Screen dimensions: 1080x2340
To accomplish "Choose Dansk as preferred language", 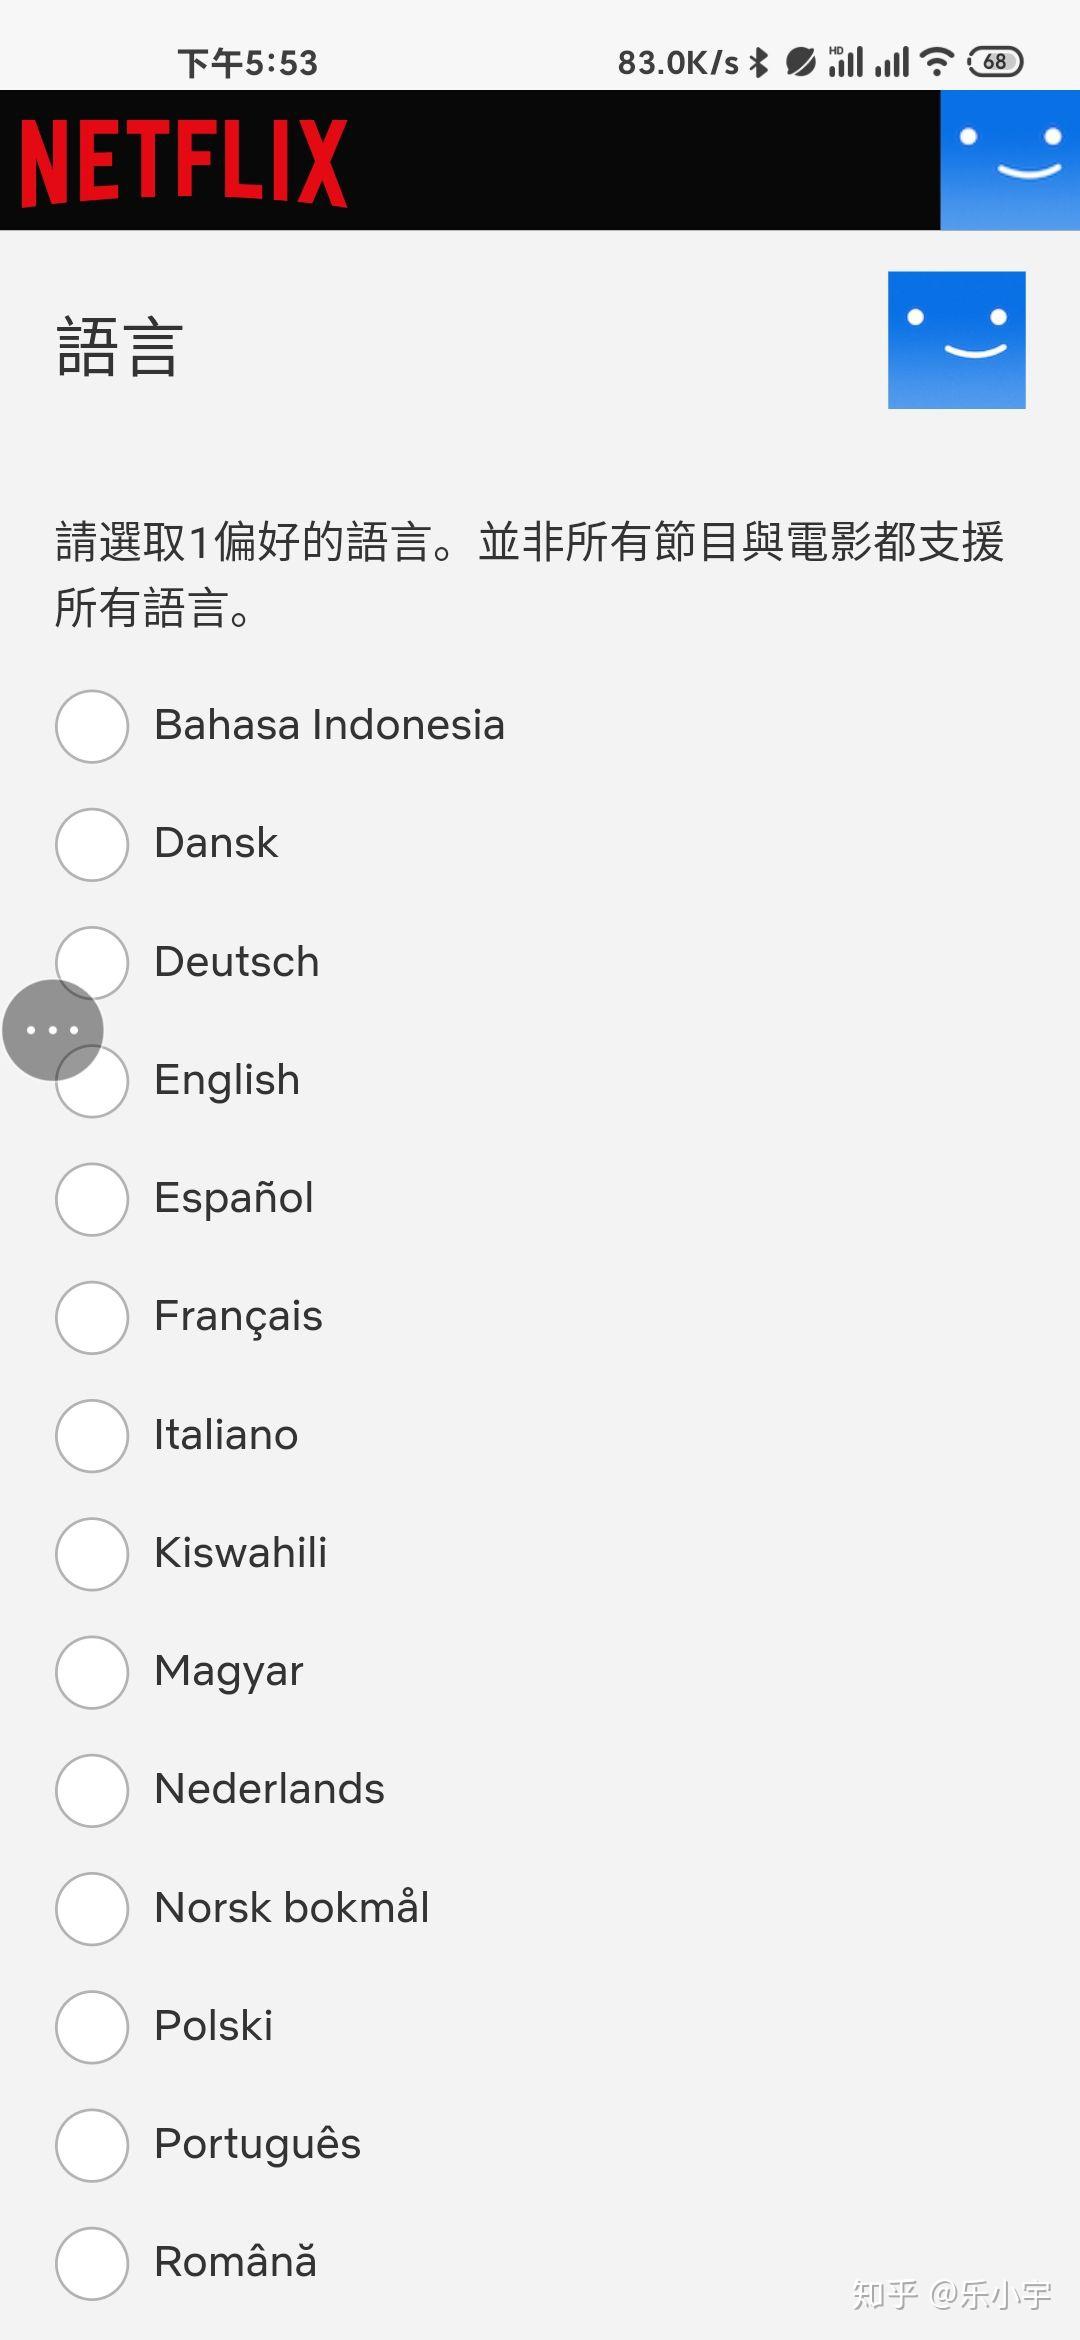I will point(92,844).
